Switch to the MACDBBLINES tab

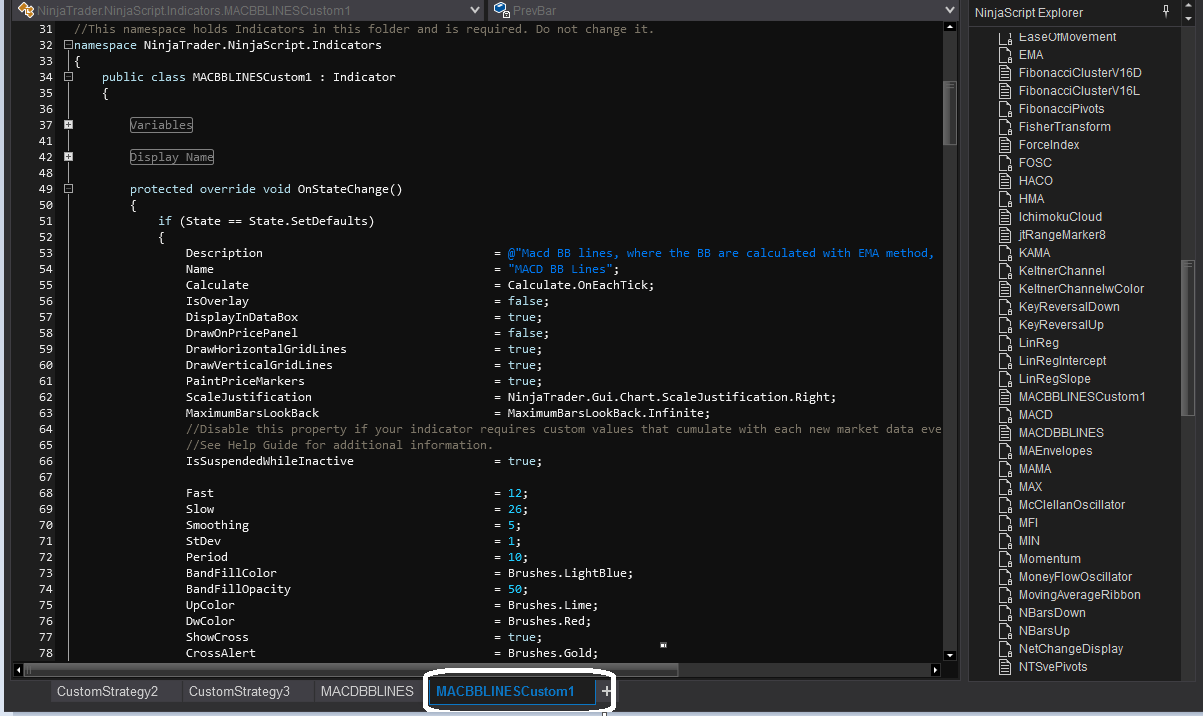coord(366,691)
